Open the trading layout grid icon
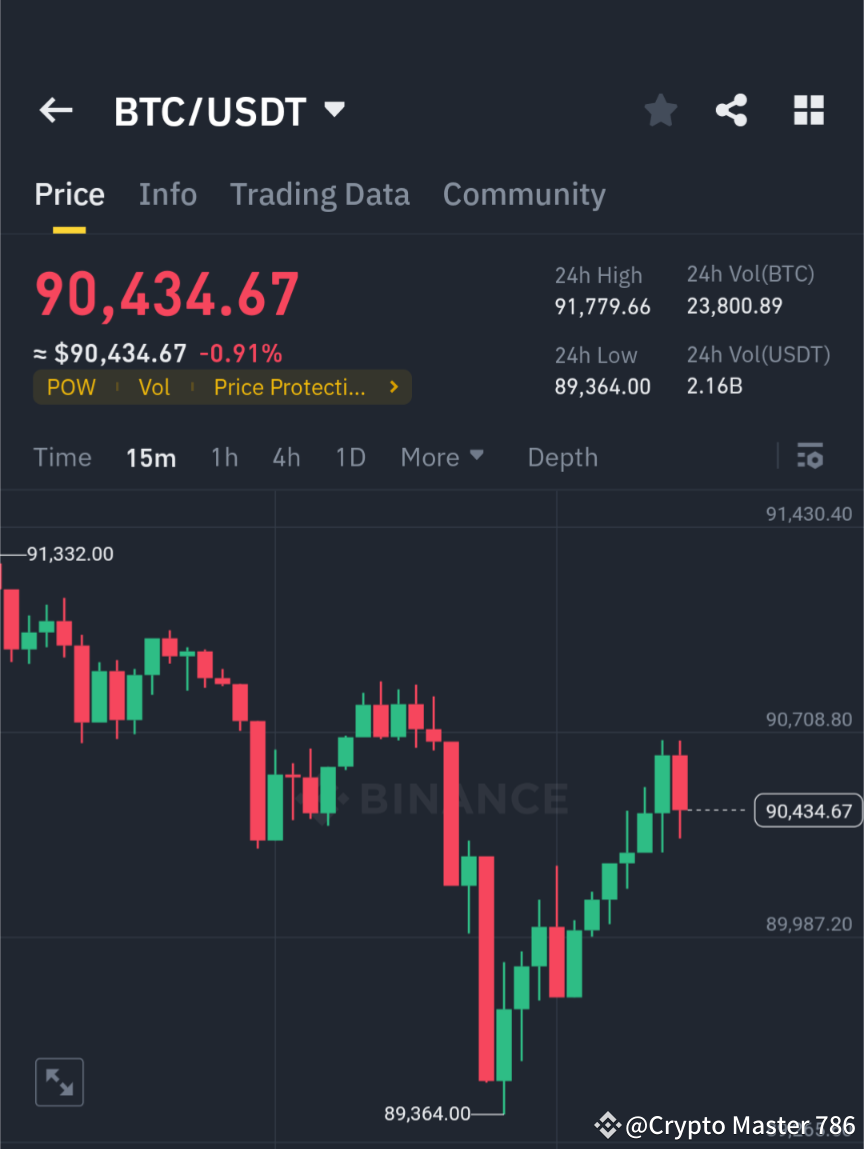864x1149 pixels. 808,110
